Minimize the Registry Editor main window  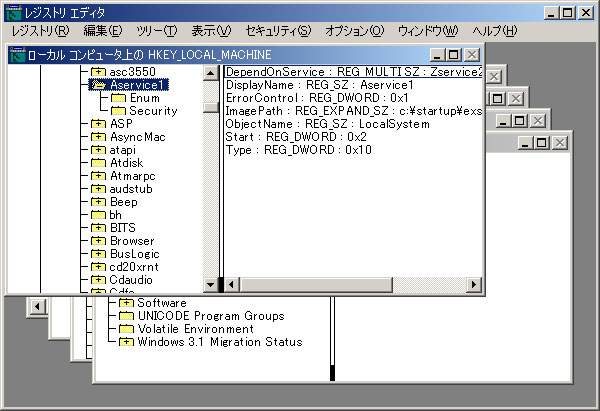pyautogui.click(x=551, y=13)
